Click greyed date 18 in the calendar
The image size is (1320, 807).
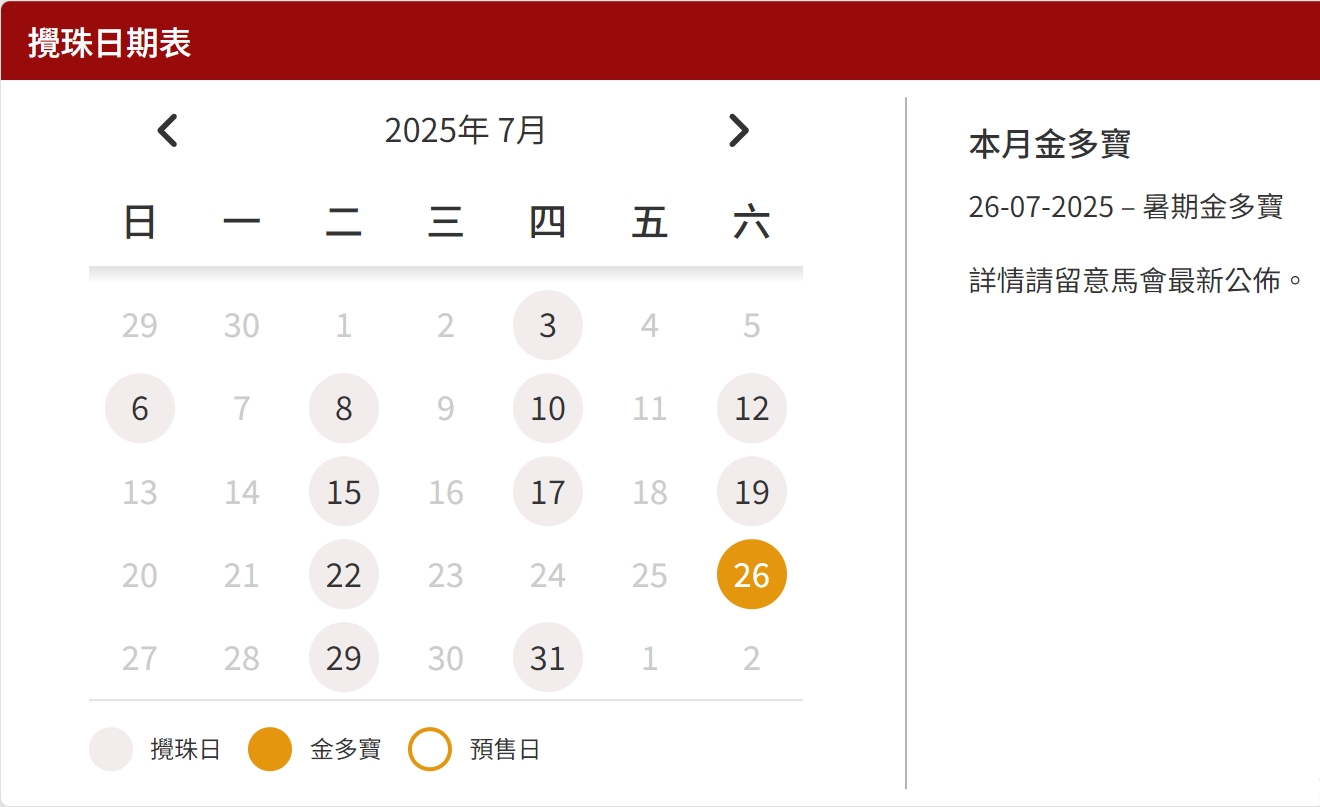tap(650, 492)
